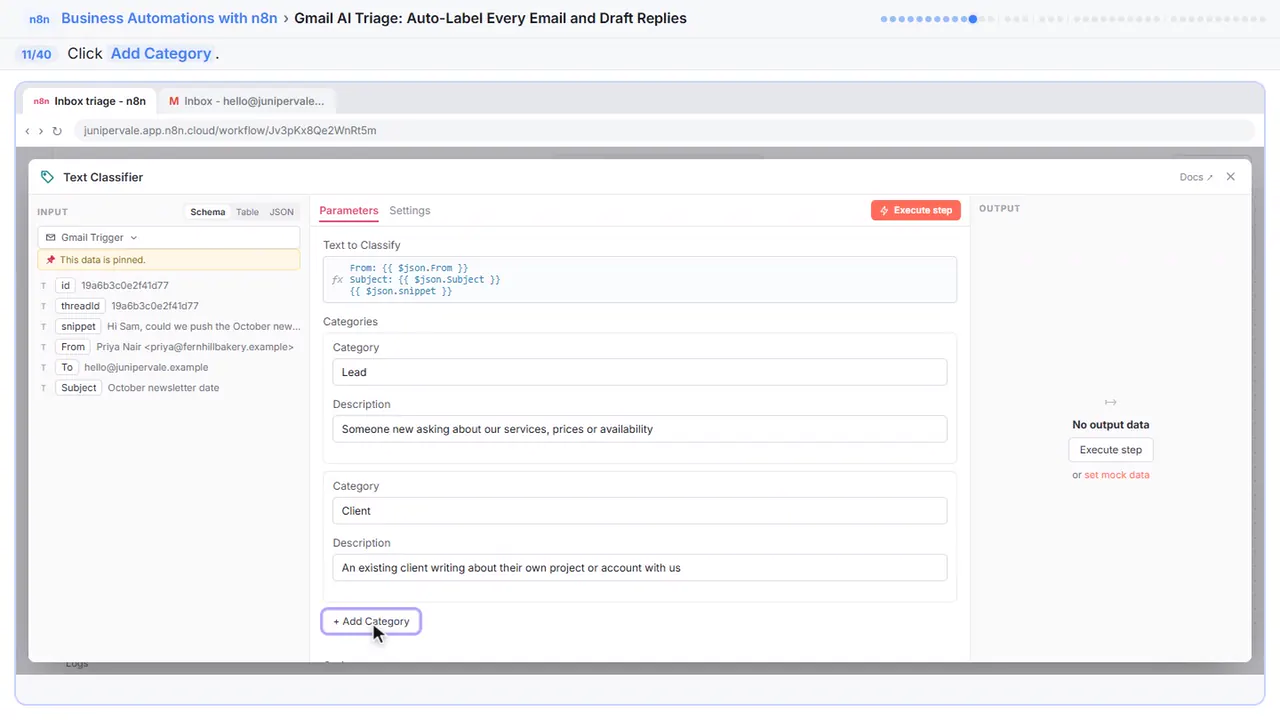1280x720 pixels.
Task: Click the set mock data link
Action: [1117, 475]
